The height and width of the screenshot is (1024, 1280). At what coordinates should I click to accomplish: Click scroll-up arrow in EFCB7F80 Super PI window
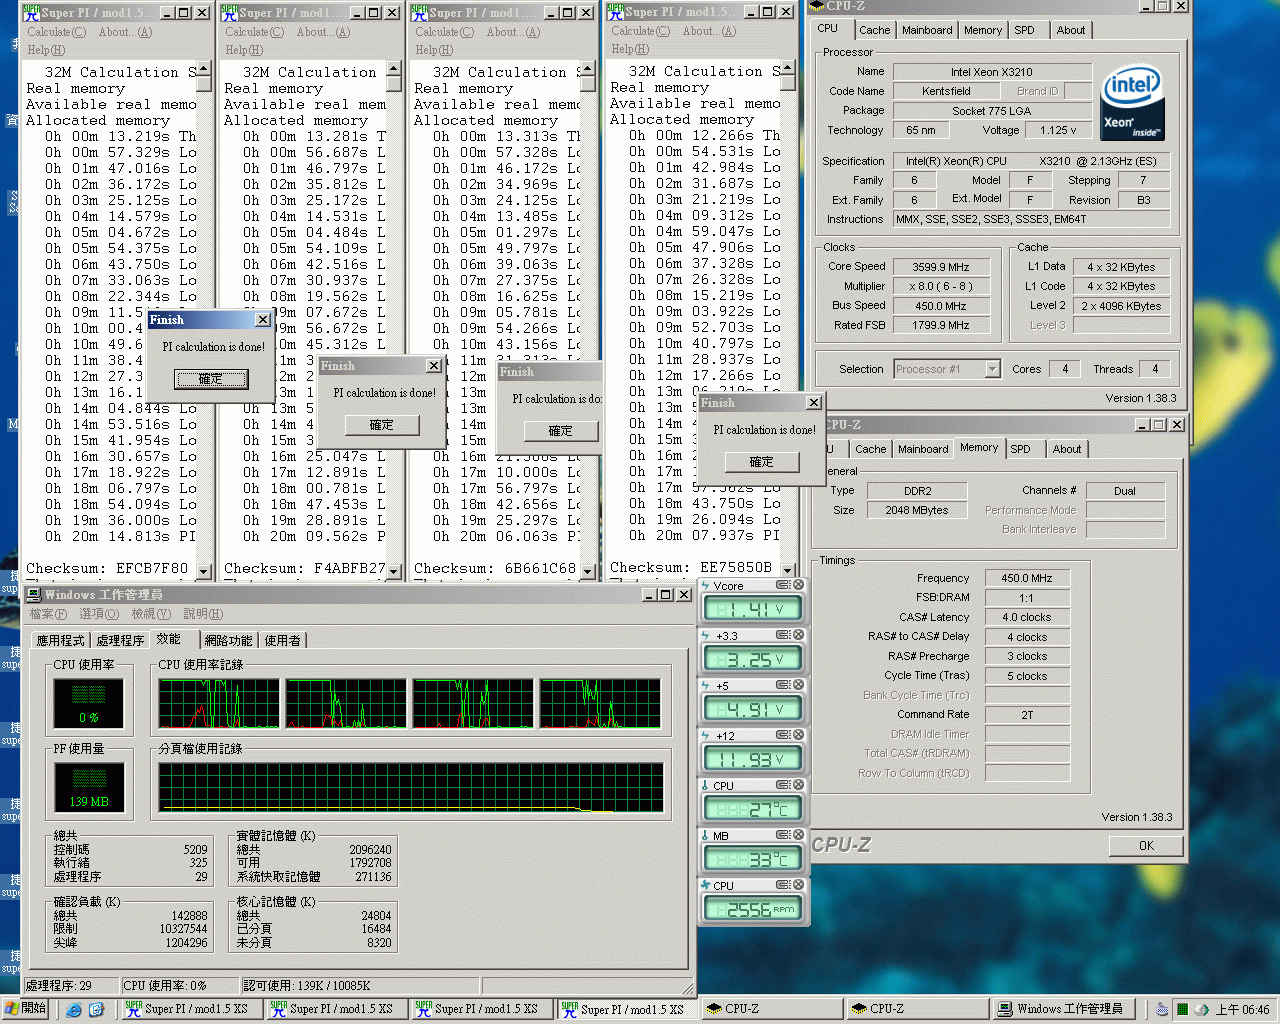204,69
